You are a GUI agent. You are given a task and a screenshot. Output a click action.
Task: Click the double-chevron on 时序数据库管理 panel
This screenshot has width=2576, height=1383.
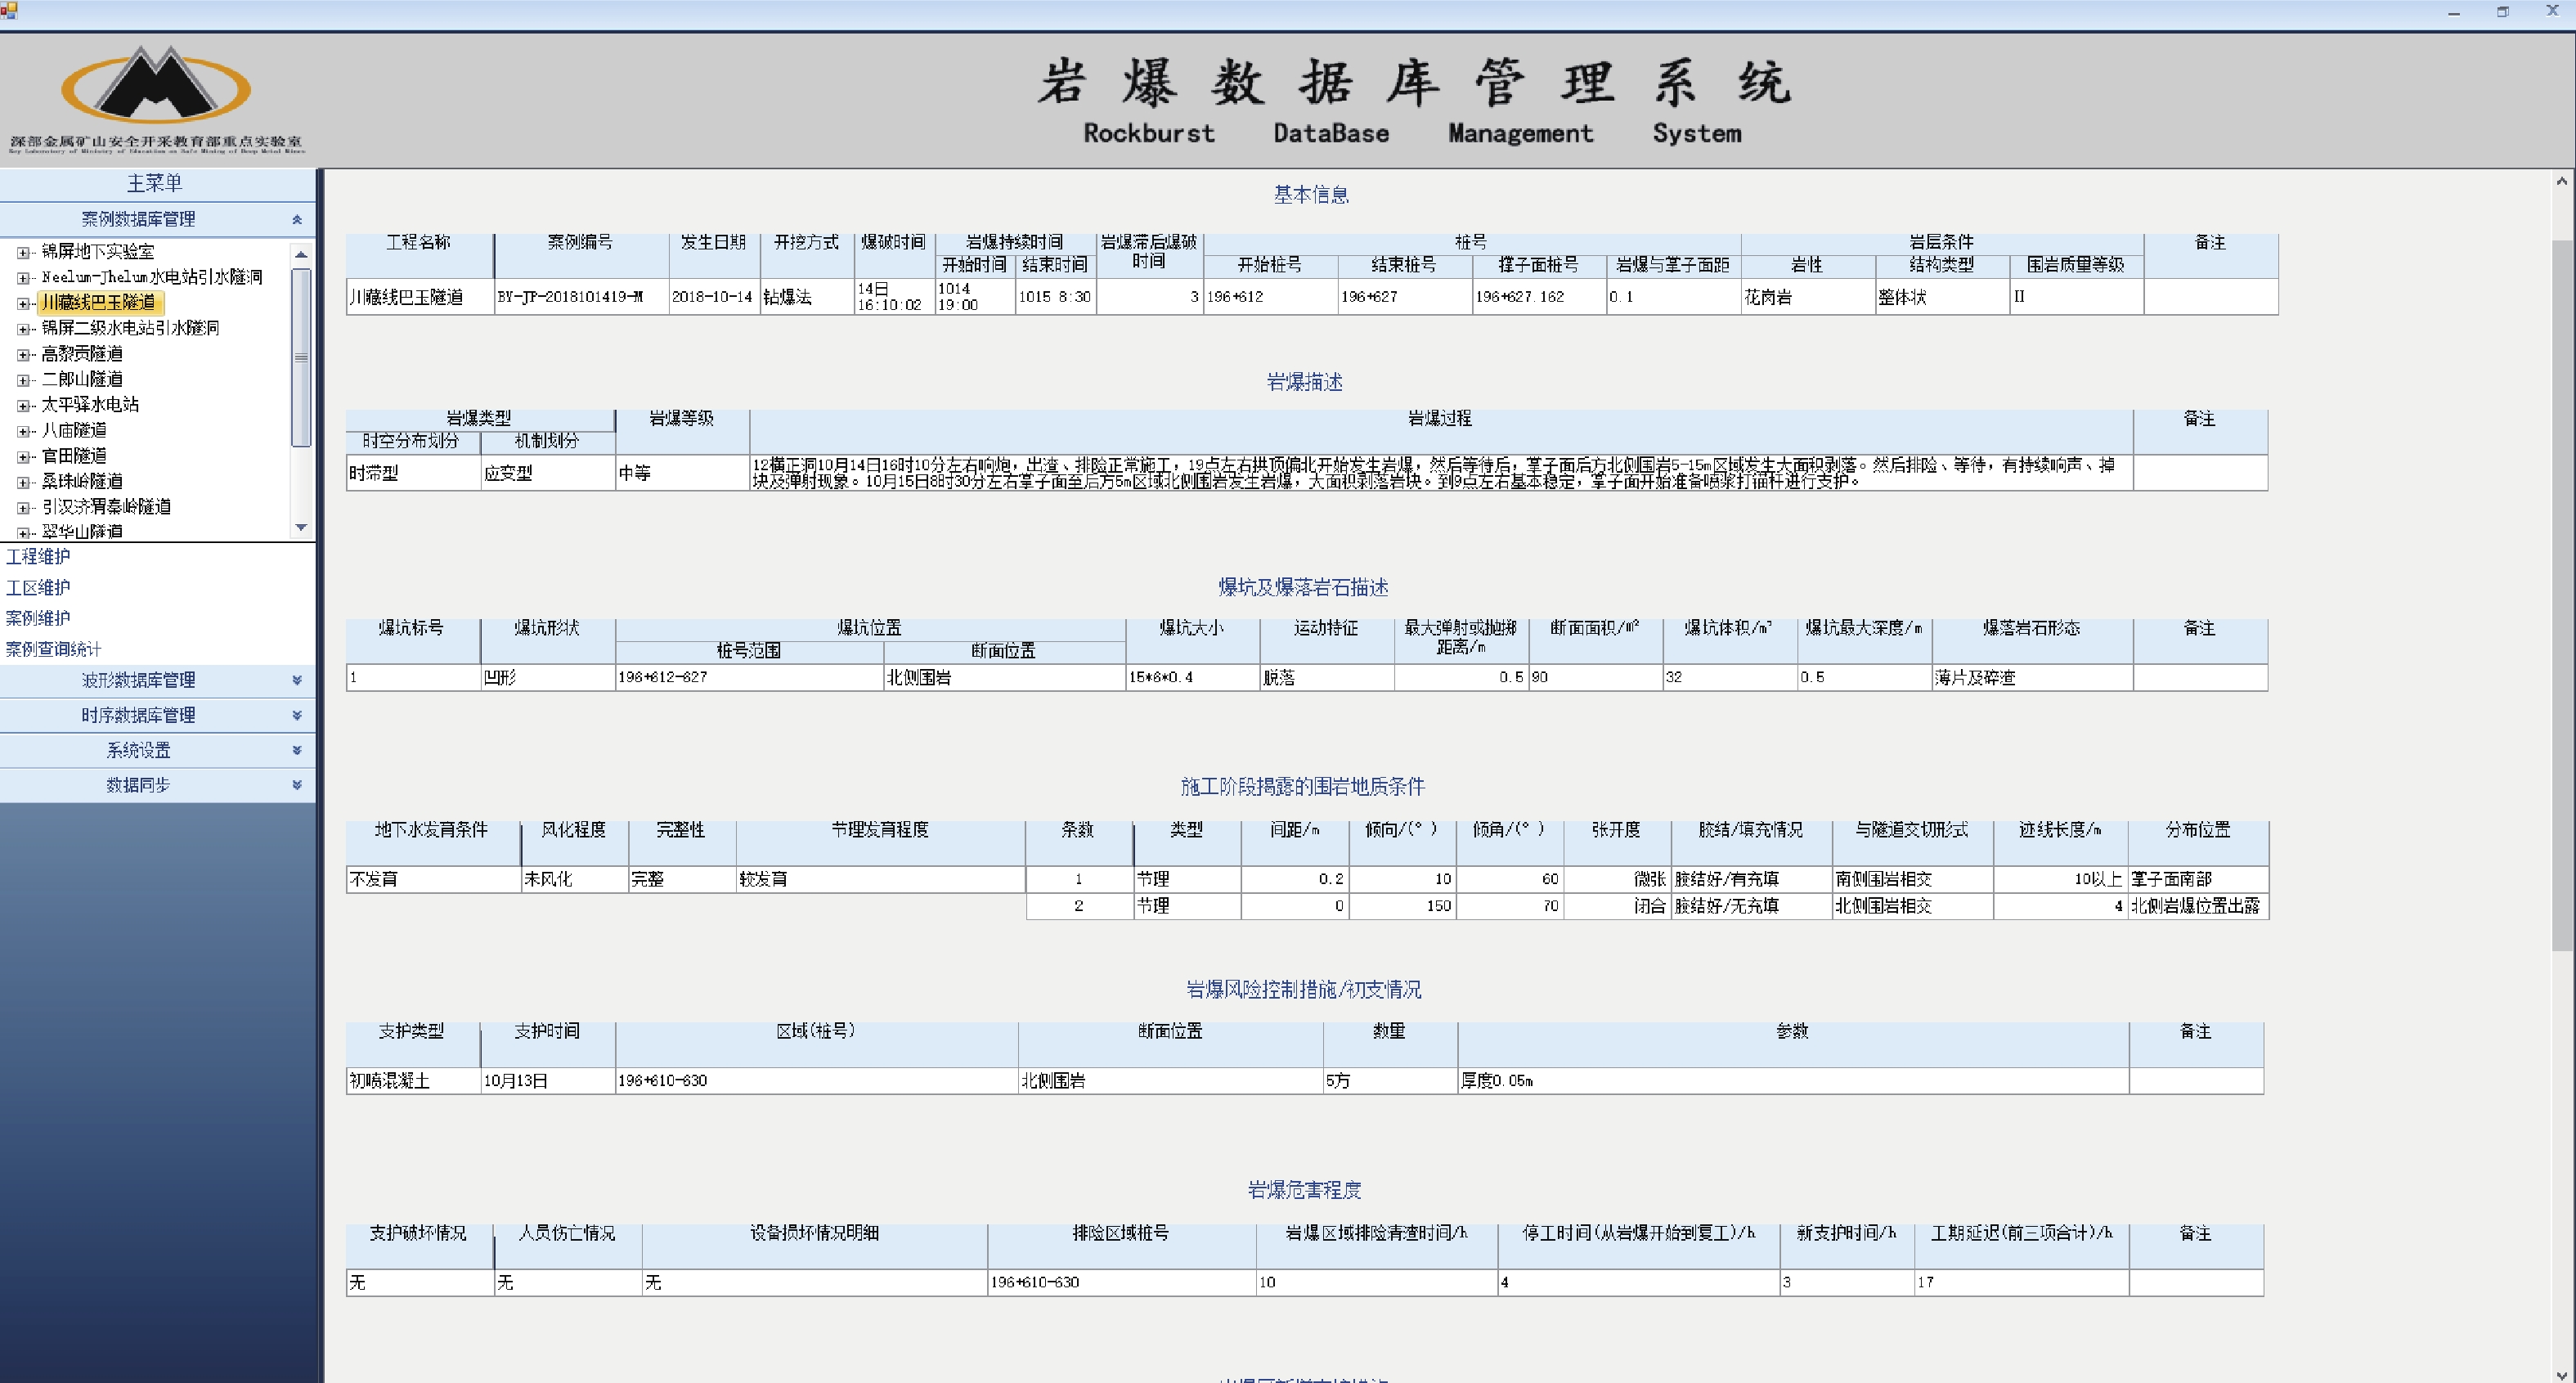(x=296, y=715)
